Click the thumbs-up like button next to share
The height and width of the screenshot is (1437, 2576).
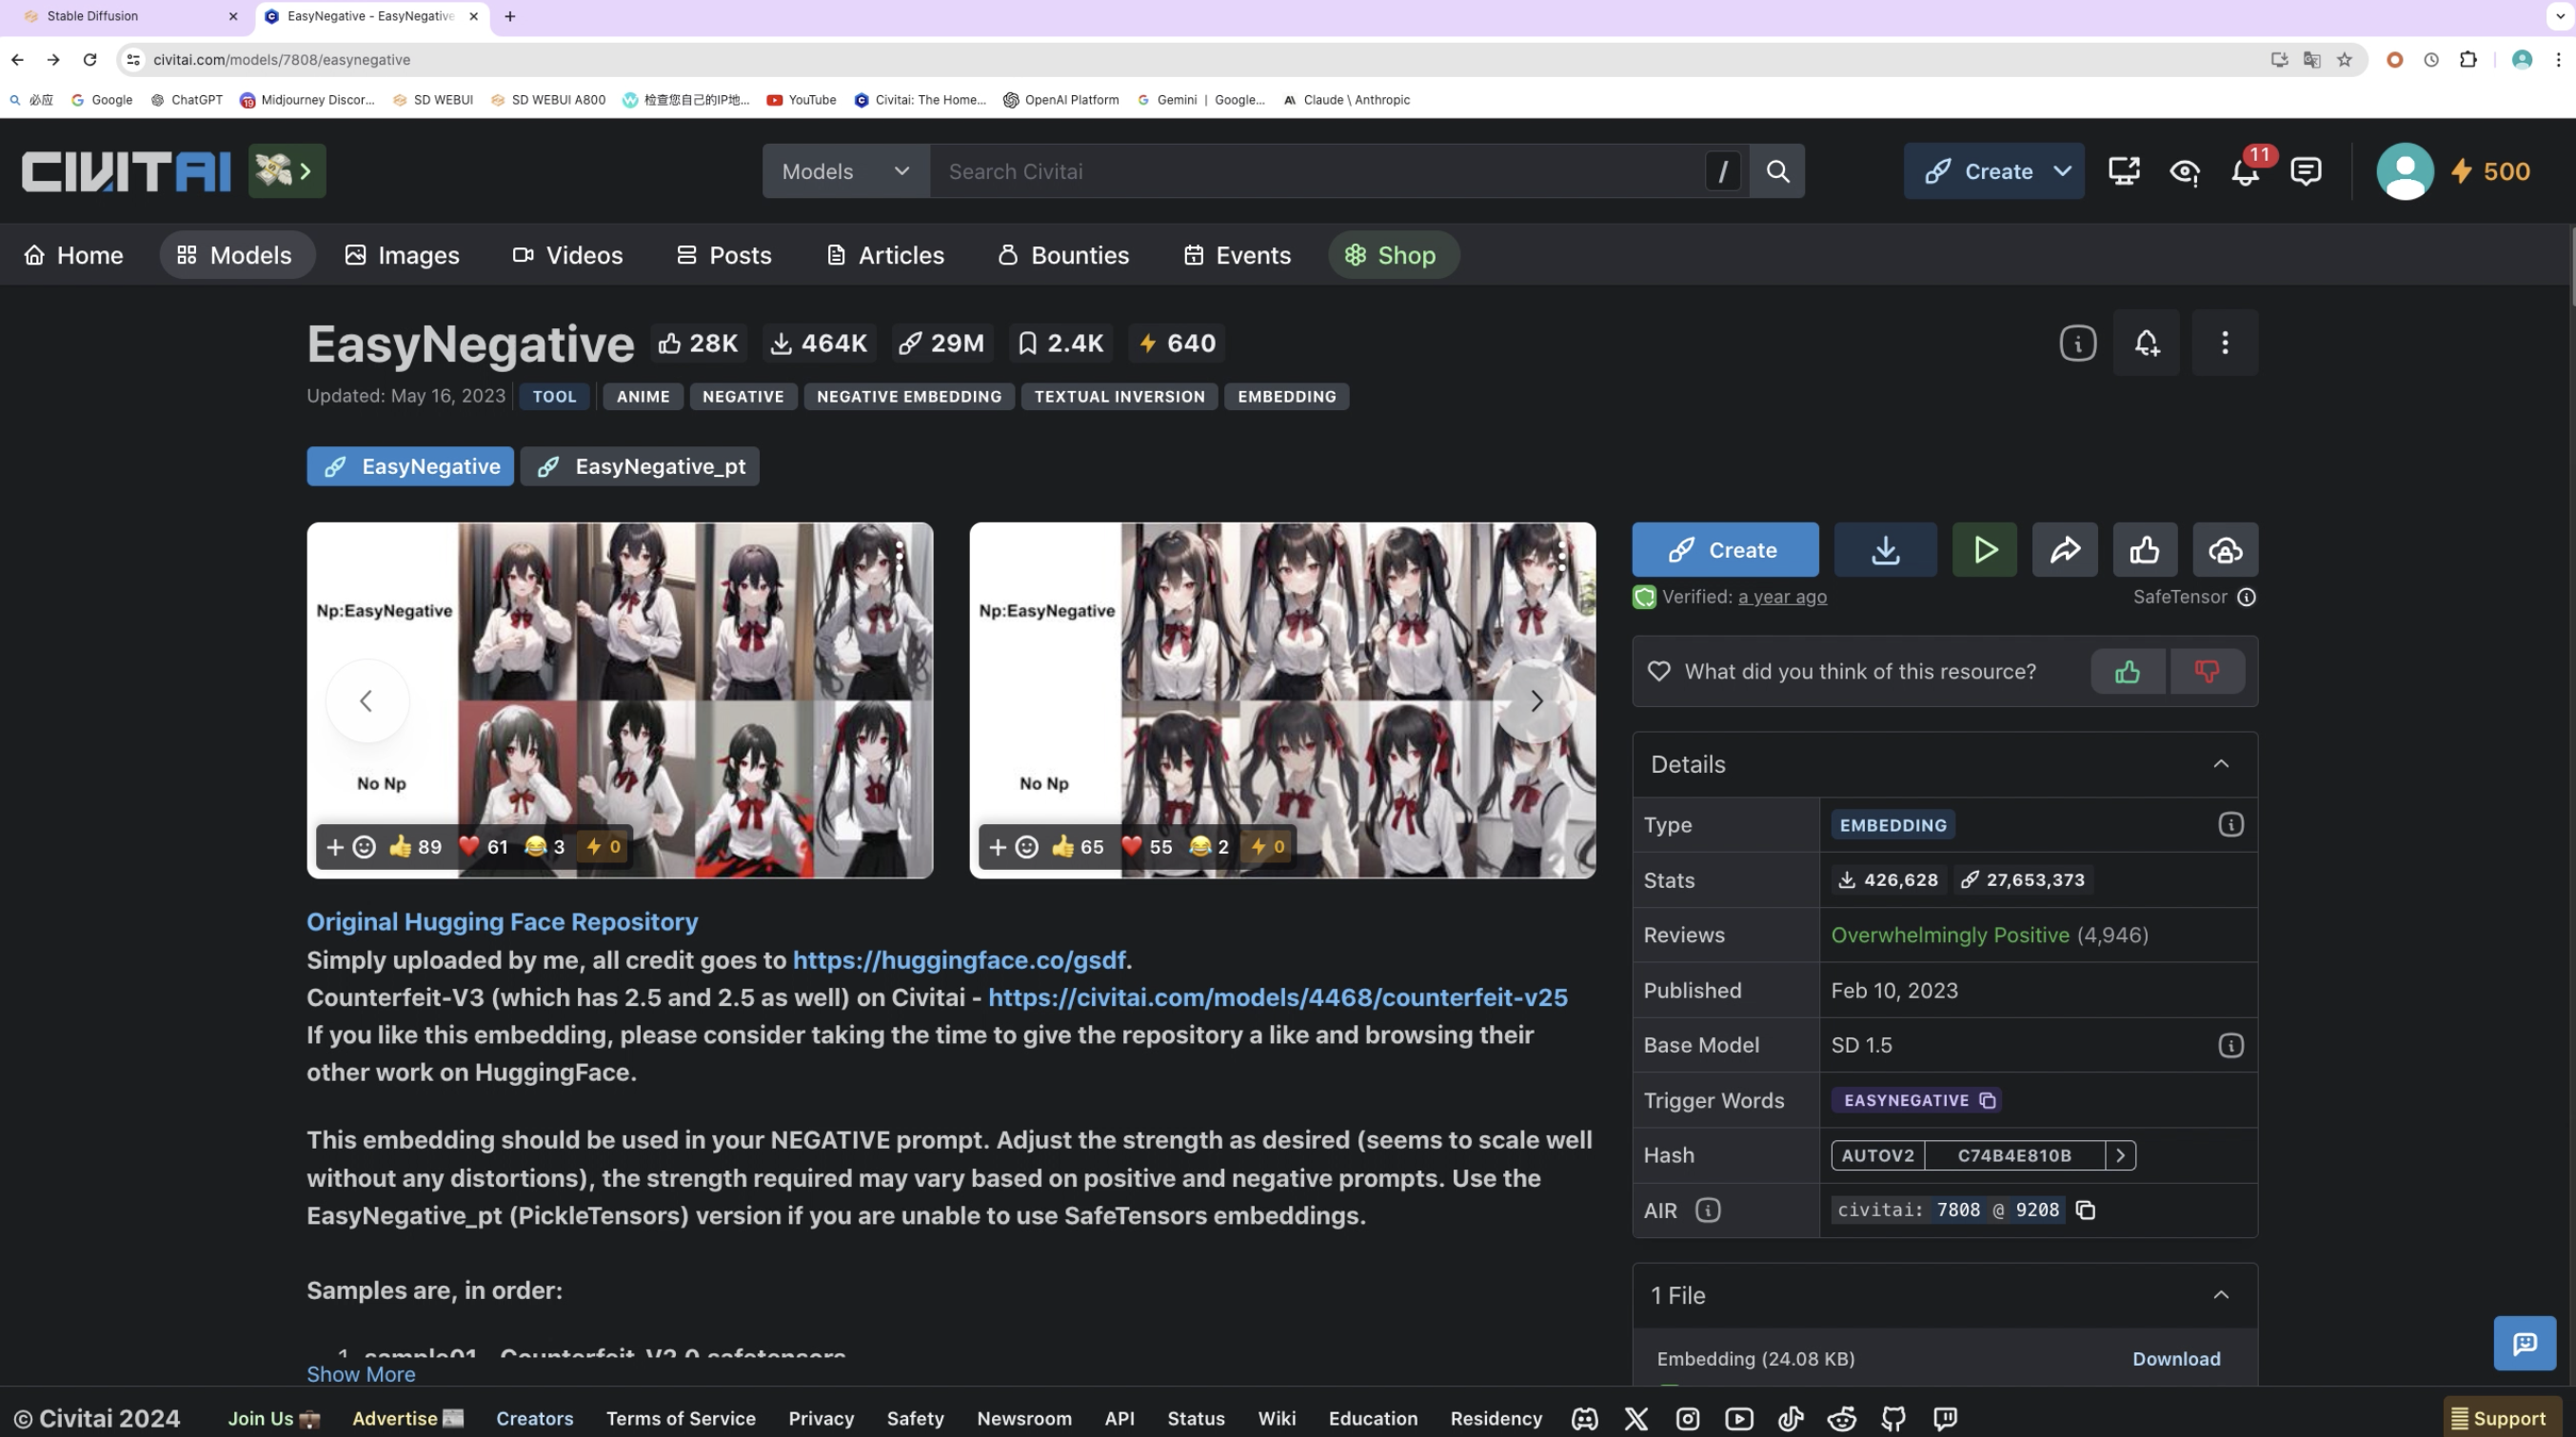tap(2144, 550)
